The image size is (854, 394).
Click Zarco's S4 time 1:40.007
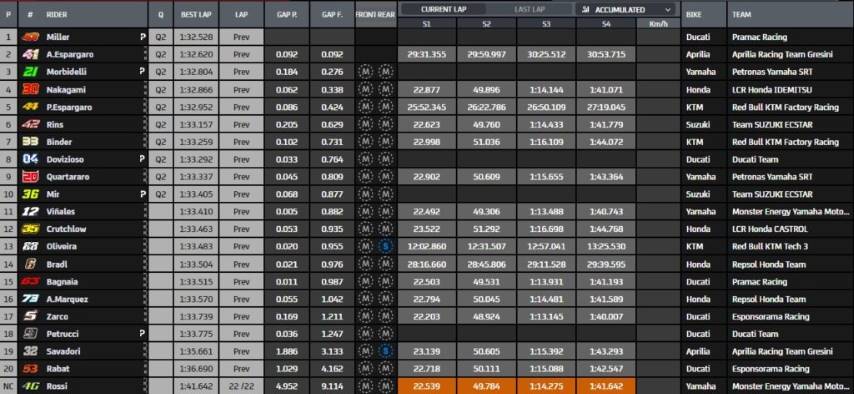(606, 316)
